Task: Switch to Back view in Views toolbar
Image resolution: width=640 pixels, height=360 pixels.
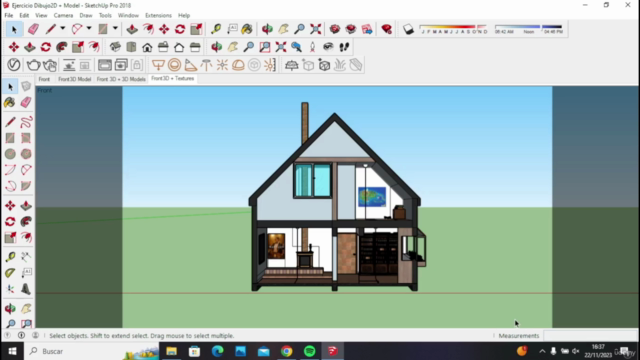Action: tap(179, 47)
